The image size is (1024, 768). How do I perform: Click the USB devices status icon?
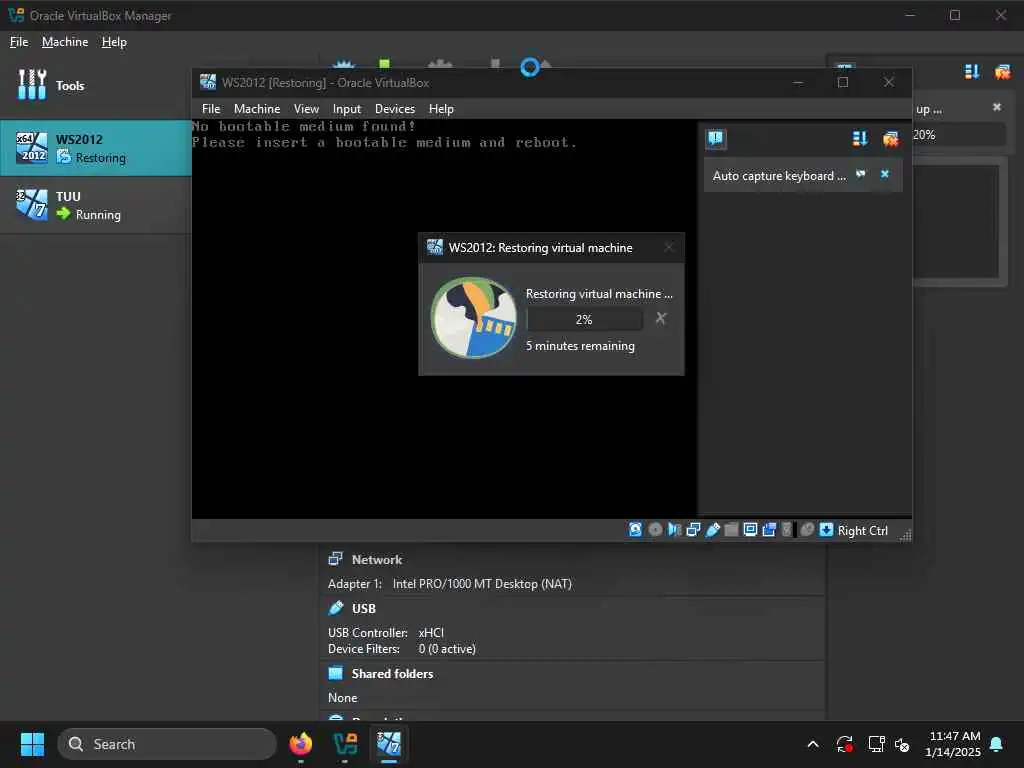click(712, 530)
